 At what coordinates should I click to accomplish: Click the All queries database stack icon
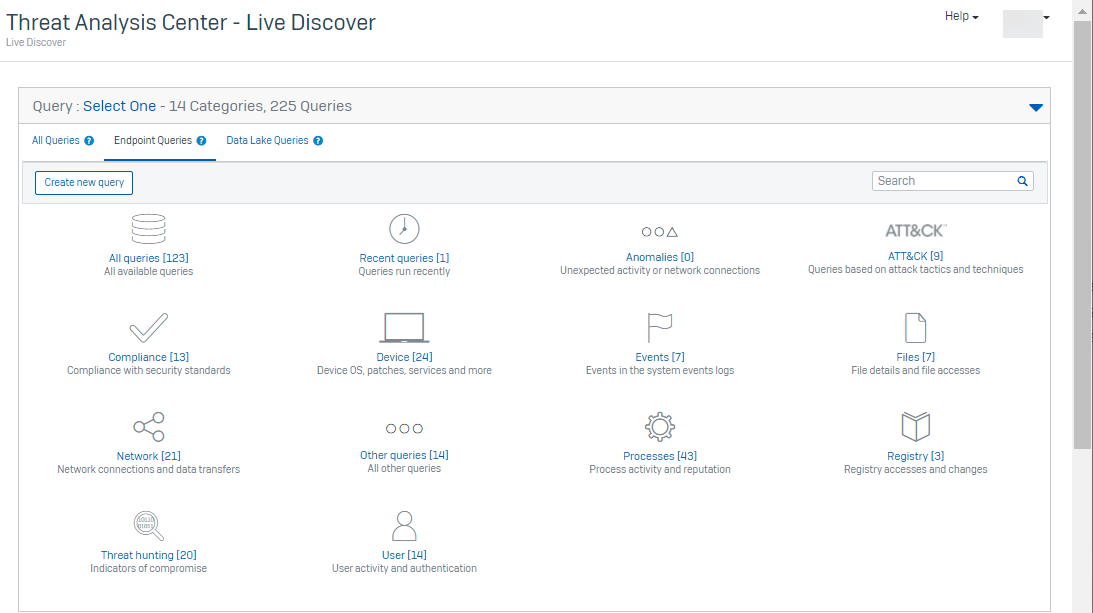tap(148, 230)
